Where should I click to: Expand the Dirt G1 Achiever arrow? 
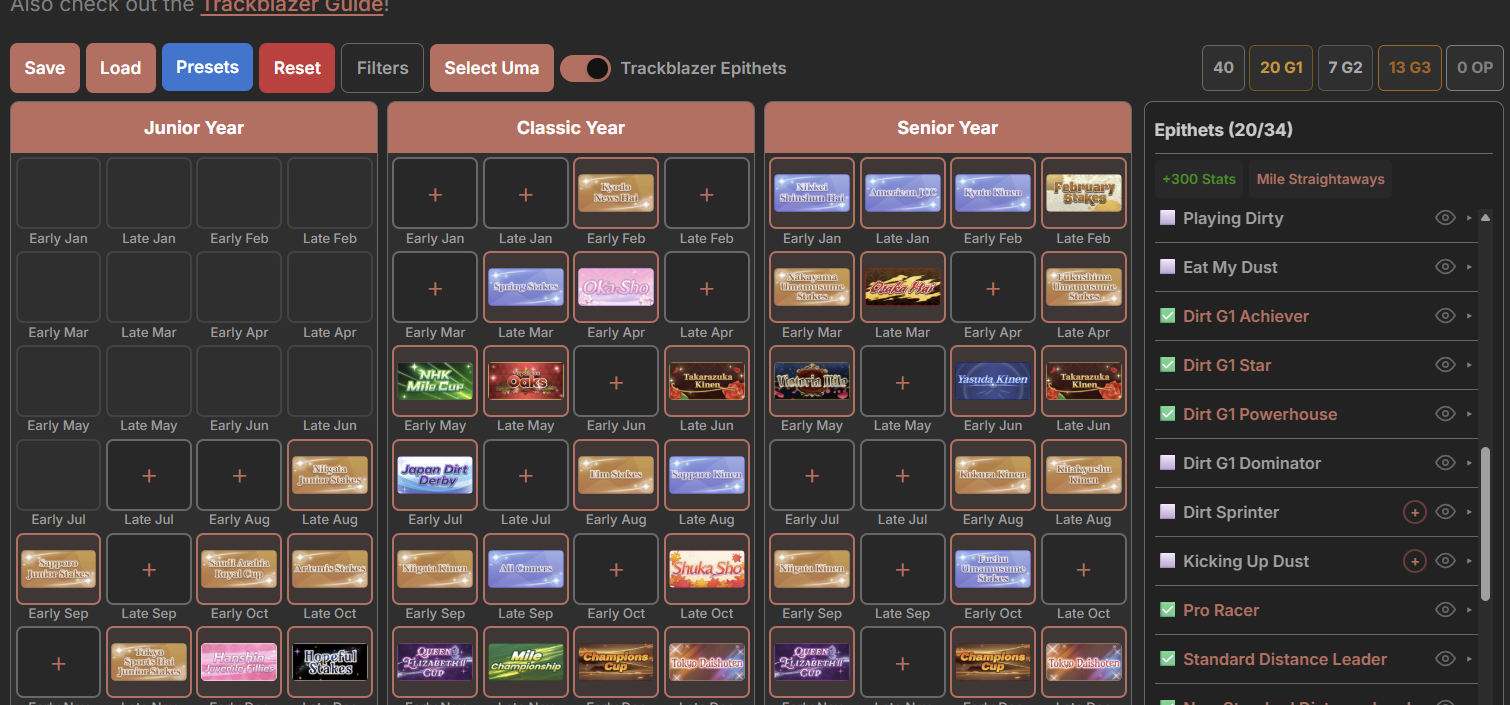[x=1469, y=316]
